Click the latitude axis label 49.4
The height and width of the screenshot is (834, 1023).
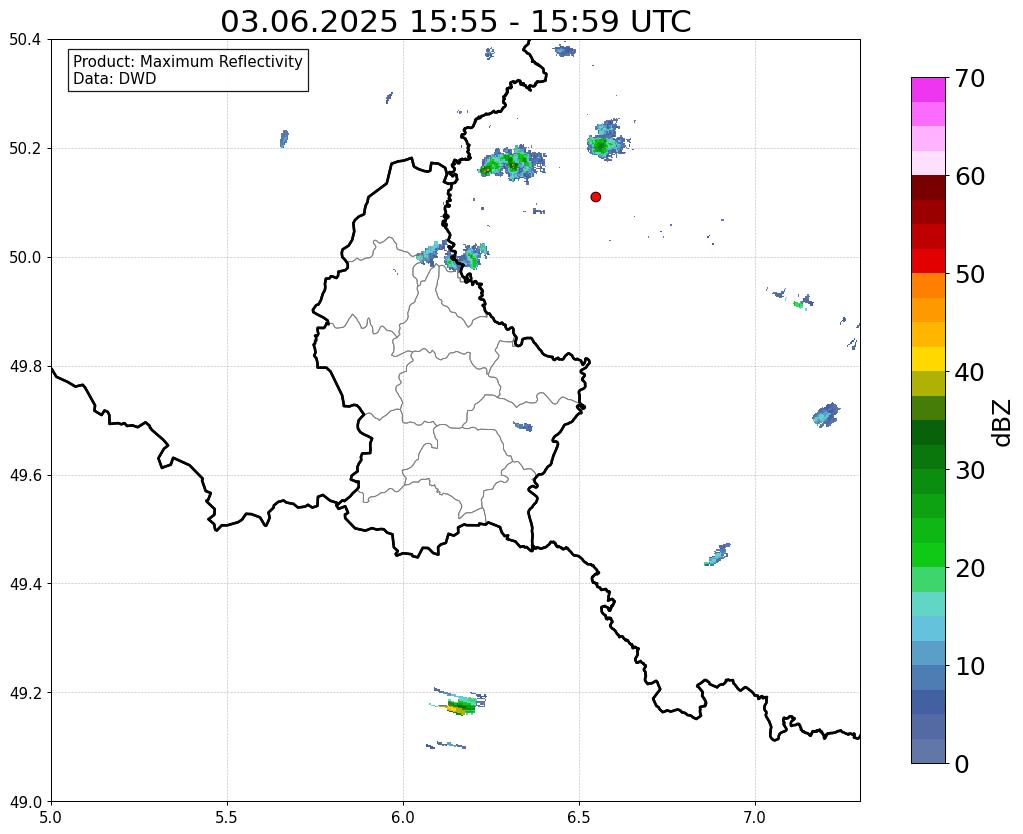(x=25, y=584)
